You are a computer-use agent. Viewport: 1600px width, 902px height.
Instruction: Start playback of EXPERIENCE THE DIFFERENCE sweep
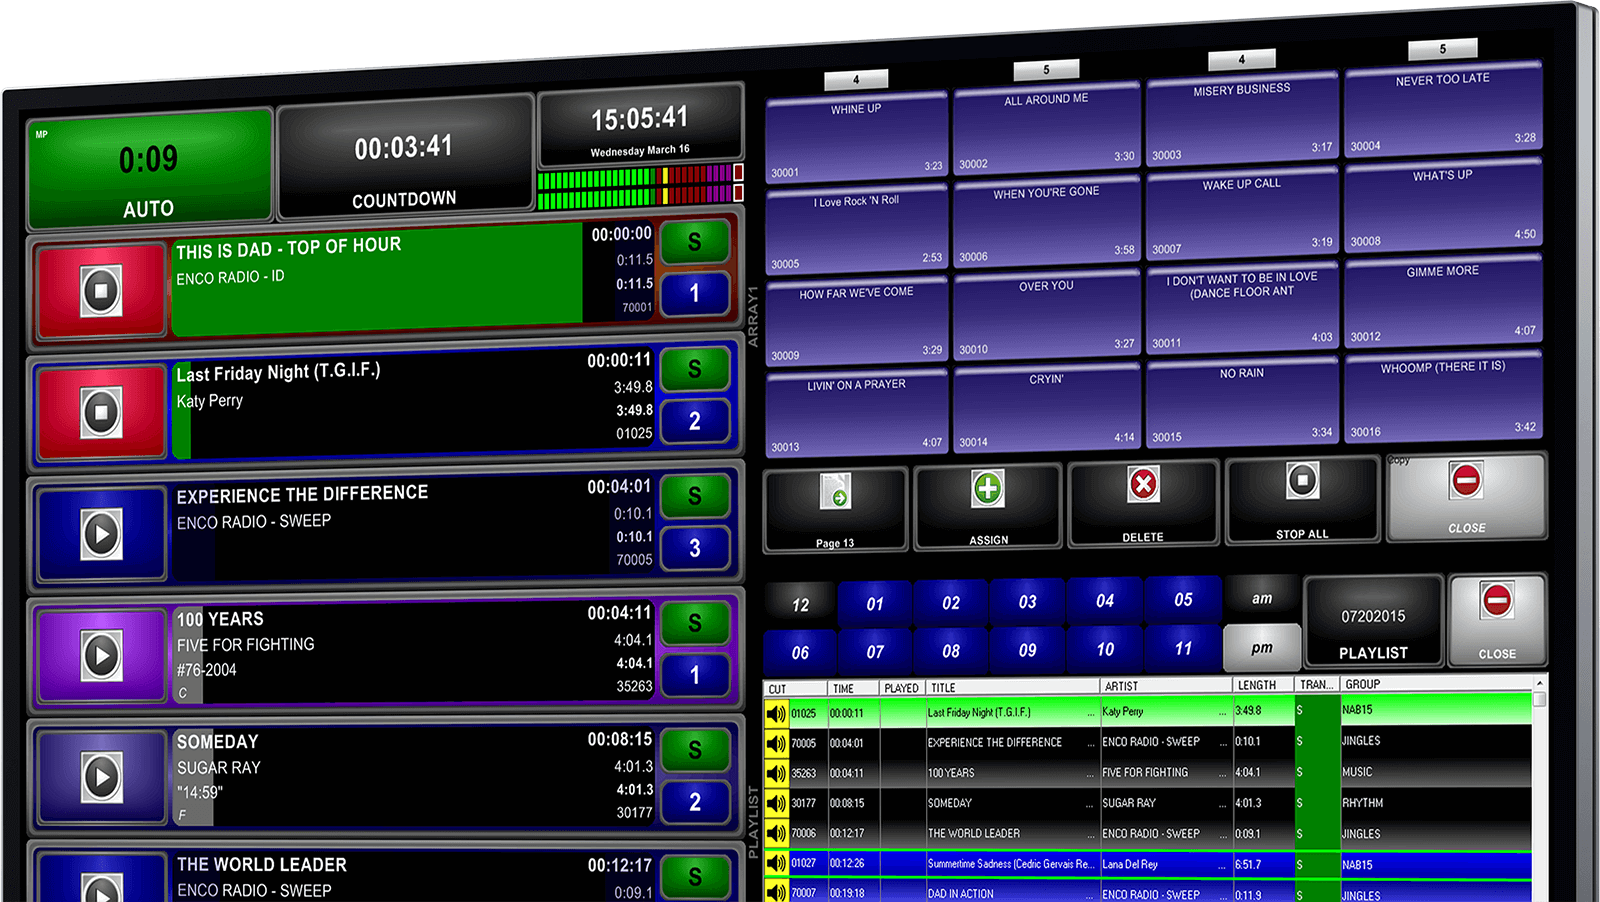click(x=101, y=535)
